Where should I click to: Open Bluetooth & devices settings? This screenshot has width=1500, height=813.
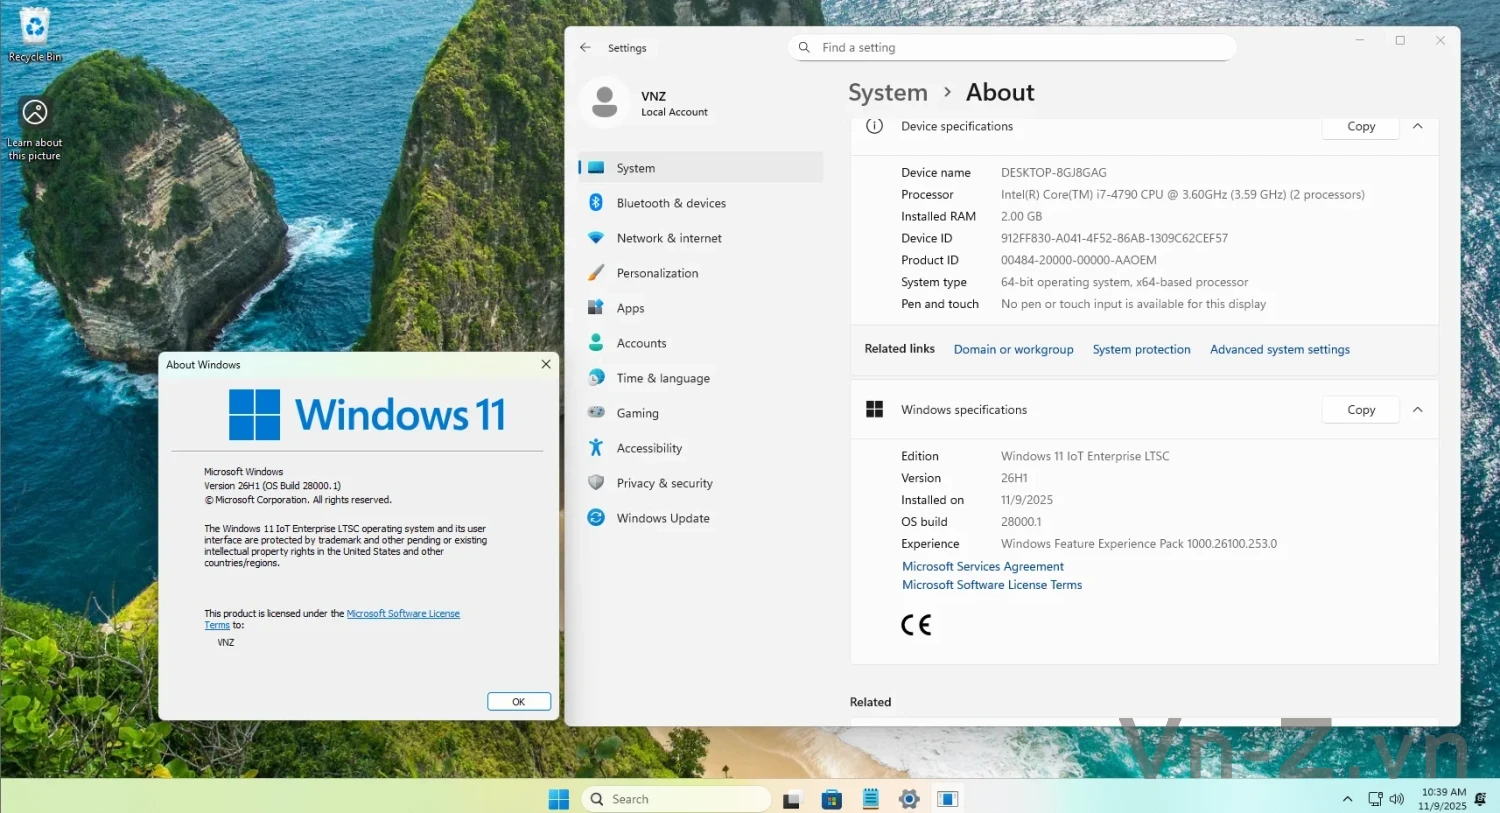tap(670, 203)
